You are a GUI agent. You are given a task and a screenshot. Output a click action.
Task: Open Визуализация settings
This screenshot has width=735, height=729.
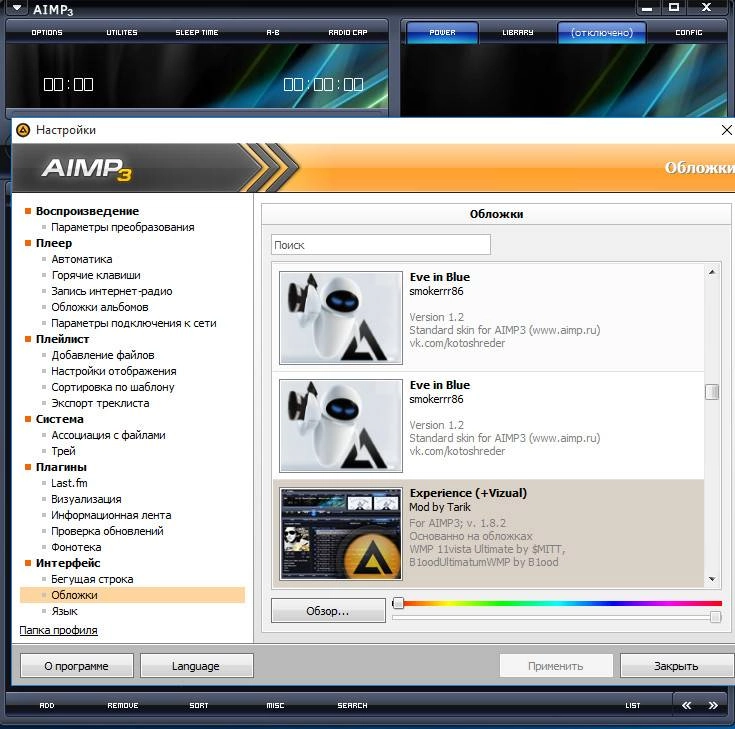pos(86,499)
